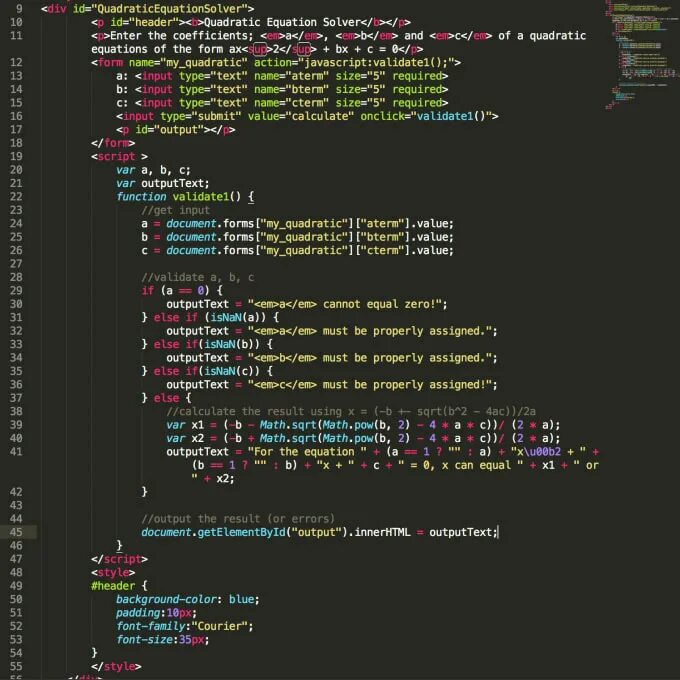The image size is (680, 680).
Task: Click the \u00b2 escape sequence
Action: (542, 452)
